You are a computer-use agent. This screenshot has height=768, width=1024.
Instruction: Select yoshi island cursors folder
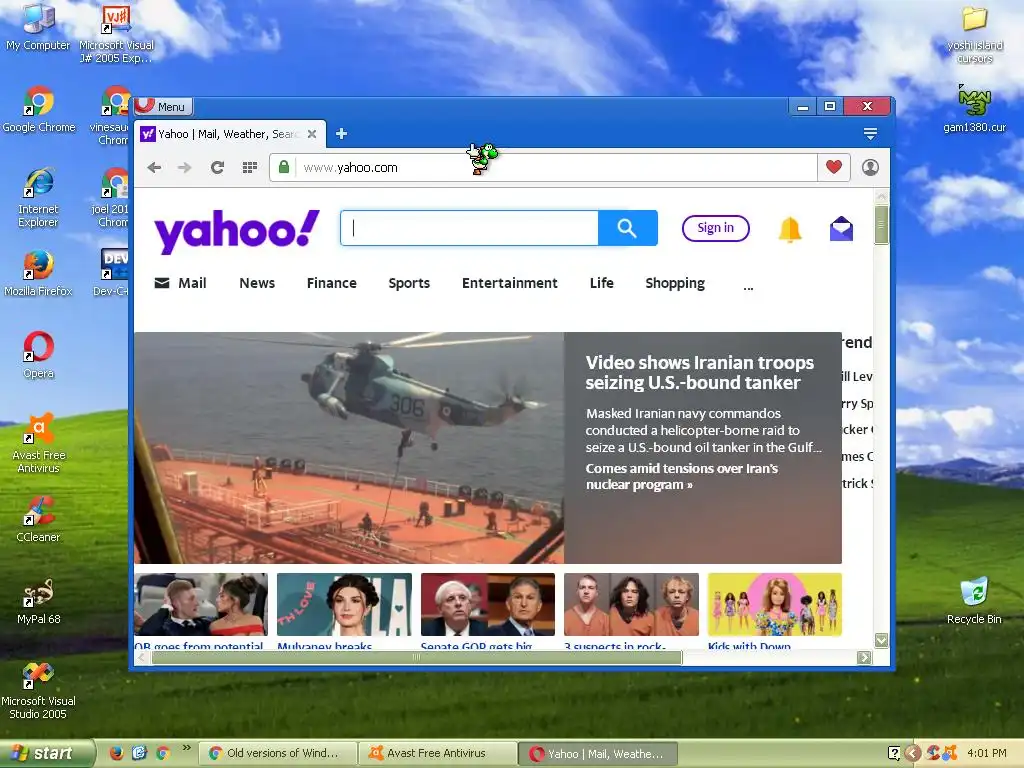click(974, 34)
